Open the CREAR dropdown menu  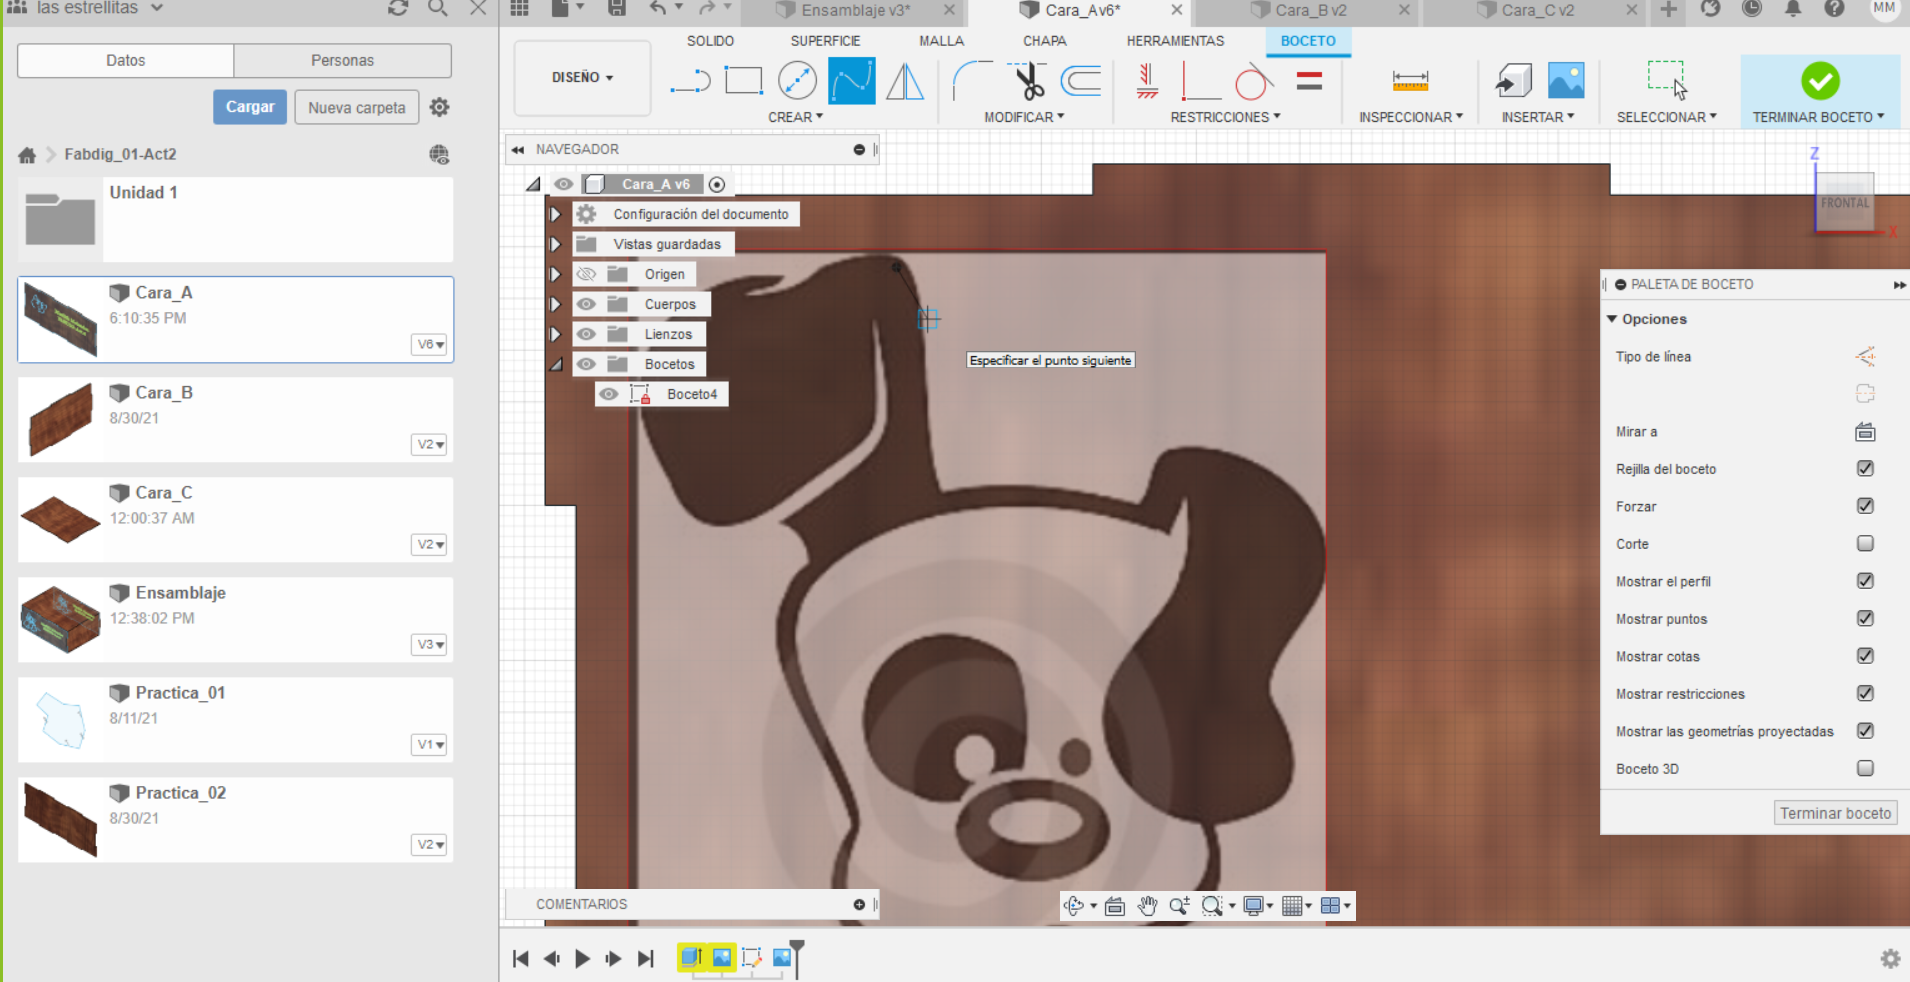pos(795,117)
